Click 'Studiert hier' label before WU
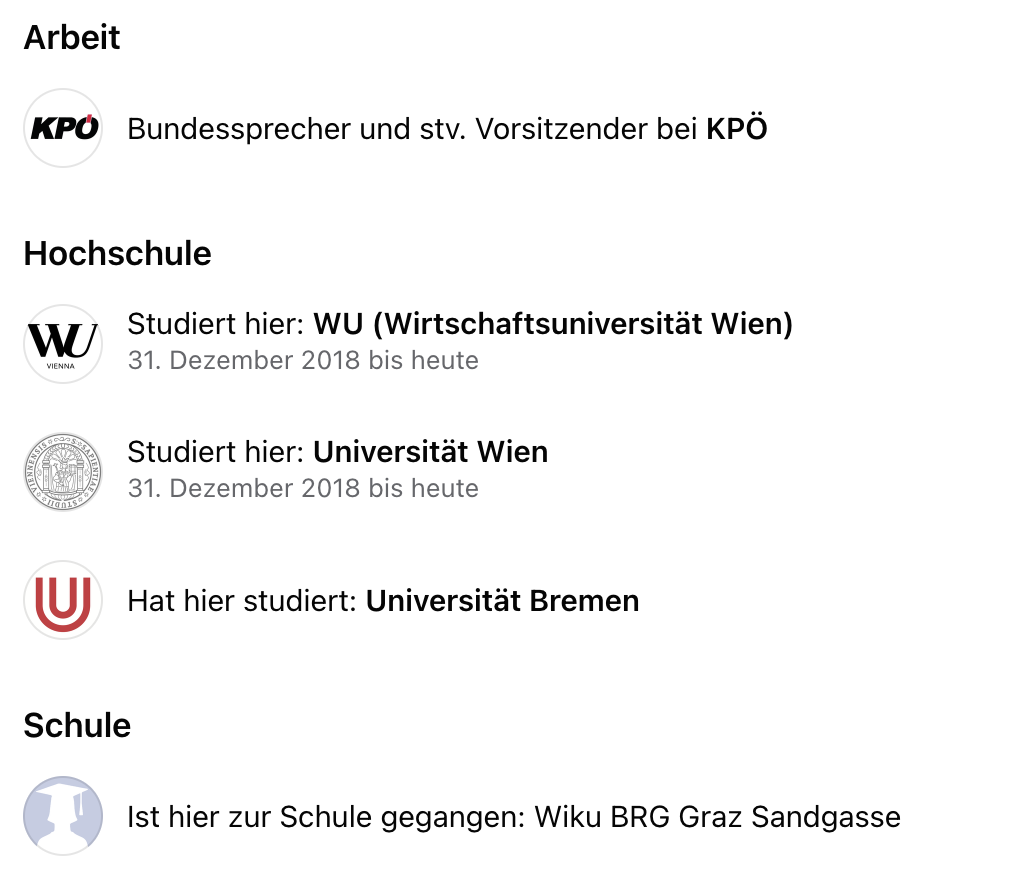Viewport: 1032px width, 892px height. [215, 324]
